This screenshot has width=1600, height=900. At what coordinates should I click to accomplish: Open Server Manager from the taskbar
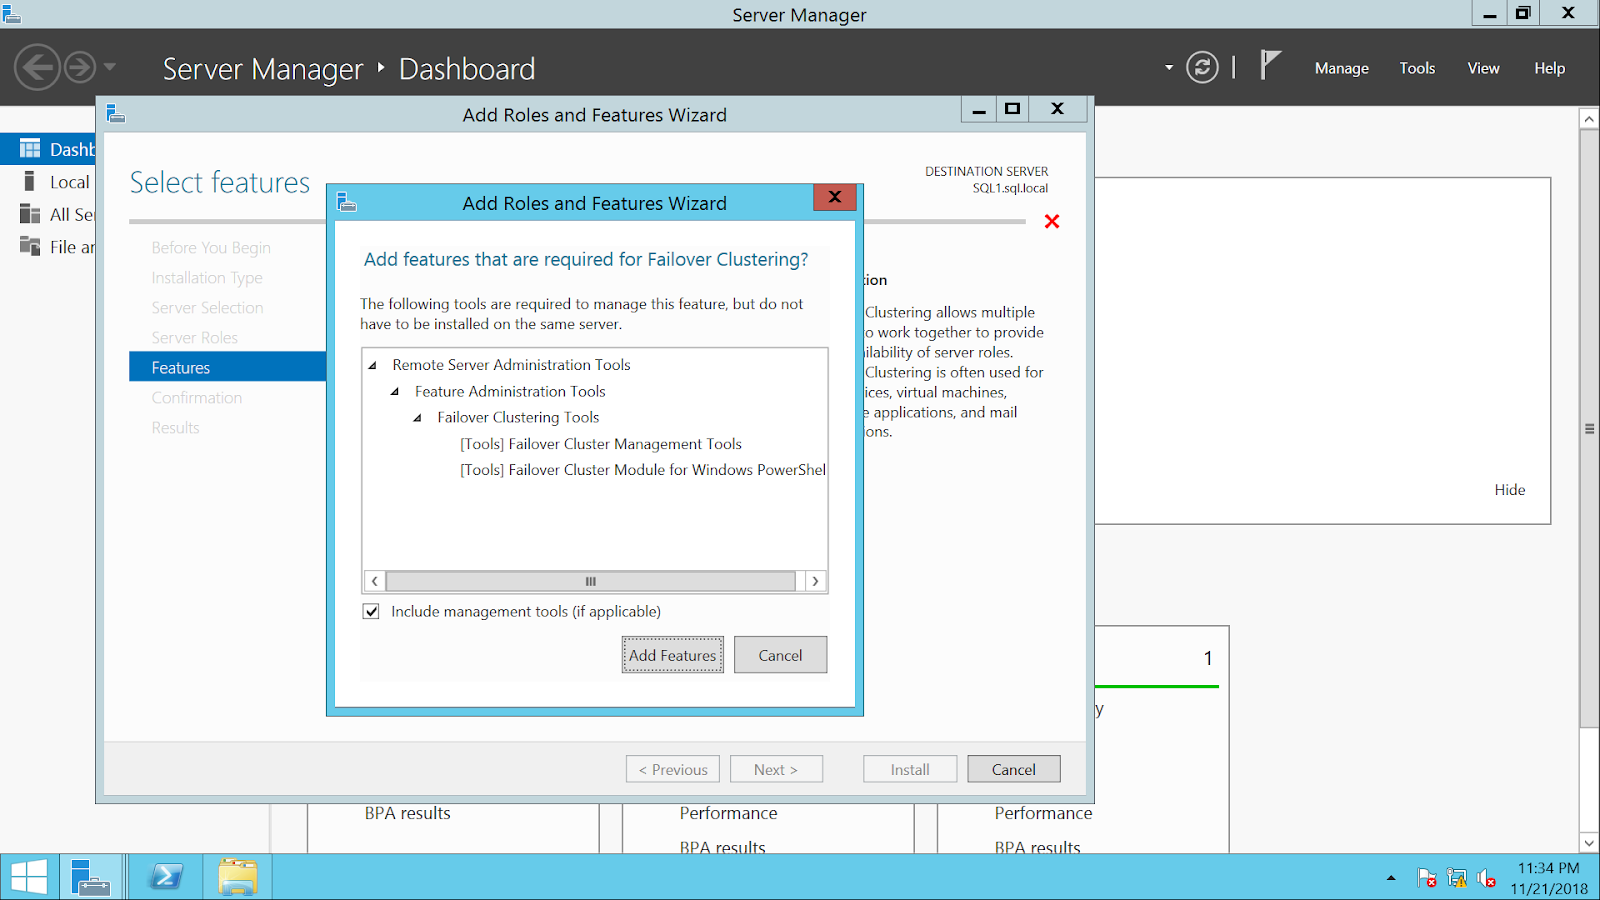point(91,876)
